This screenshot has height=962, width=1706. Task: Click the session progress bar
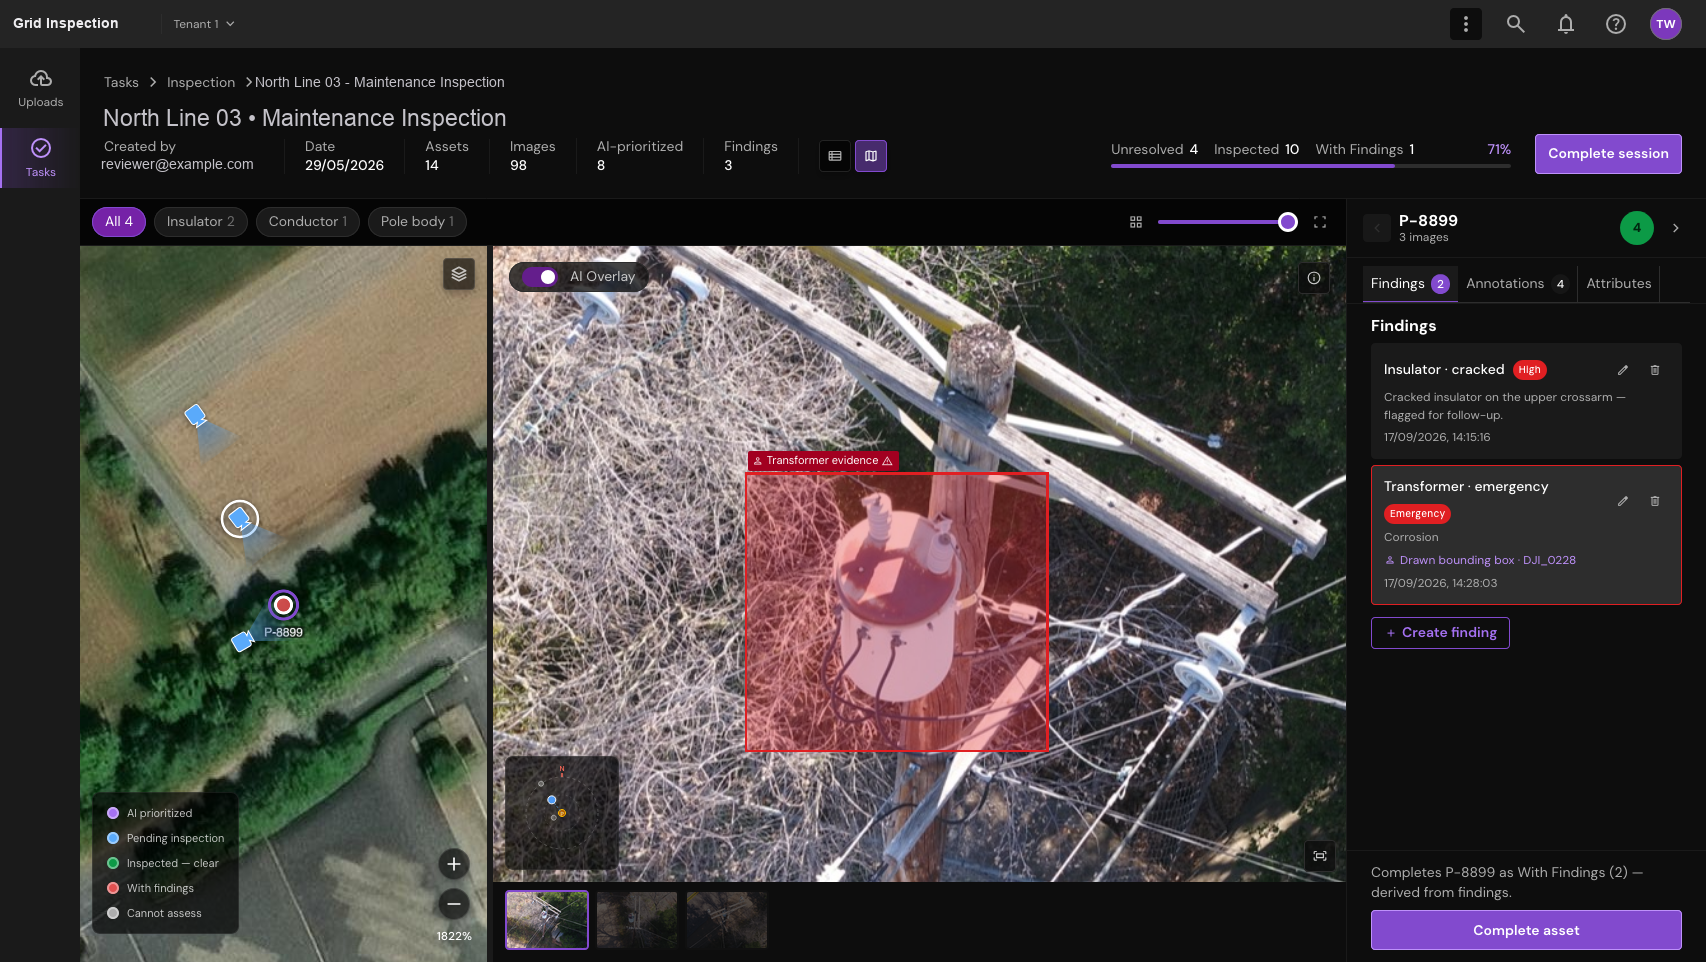(x=1311, y=166)
